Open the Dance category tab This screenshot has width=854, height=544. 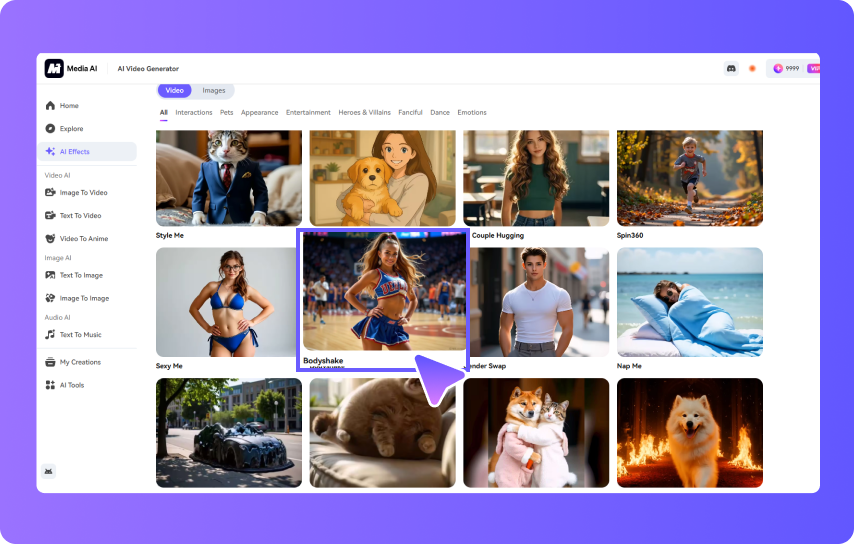(440, 112)
